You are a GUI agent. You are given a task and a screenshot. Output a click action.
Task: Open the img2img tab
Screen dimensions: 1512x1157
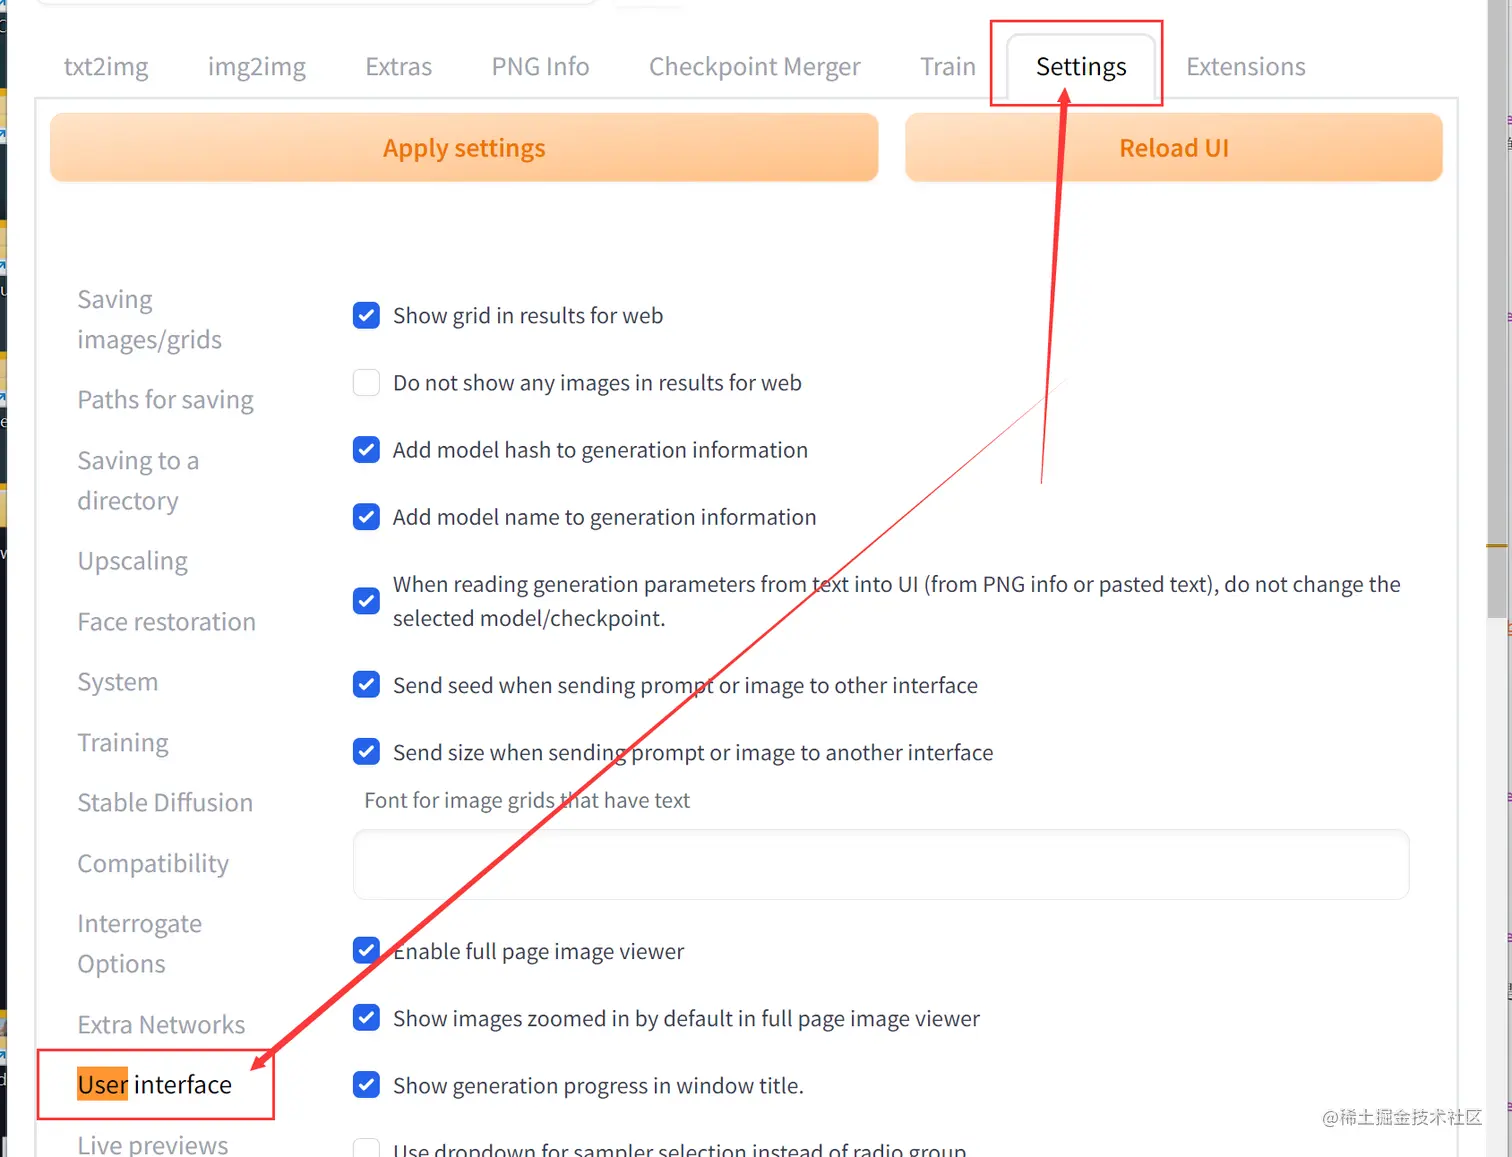point(256,66)
